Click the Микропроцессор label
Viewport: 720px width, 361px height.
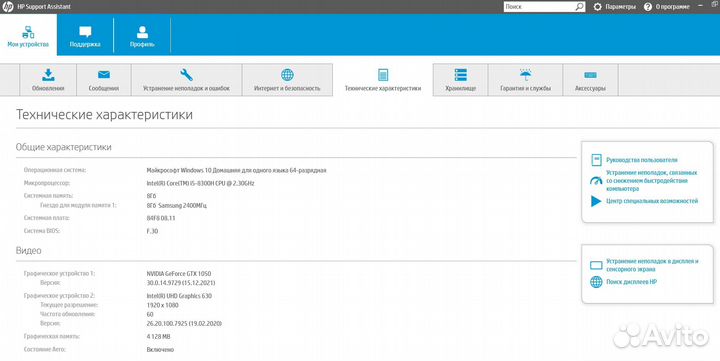pos(47,183)
